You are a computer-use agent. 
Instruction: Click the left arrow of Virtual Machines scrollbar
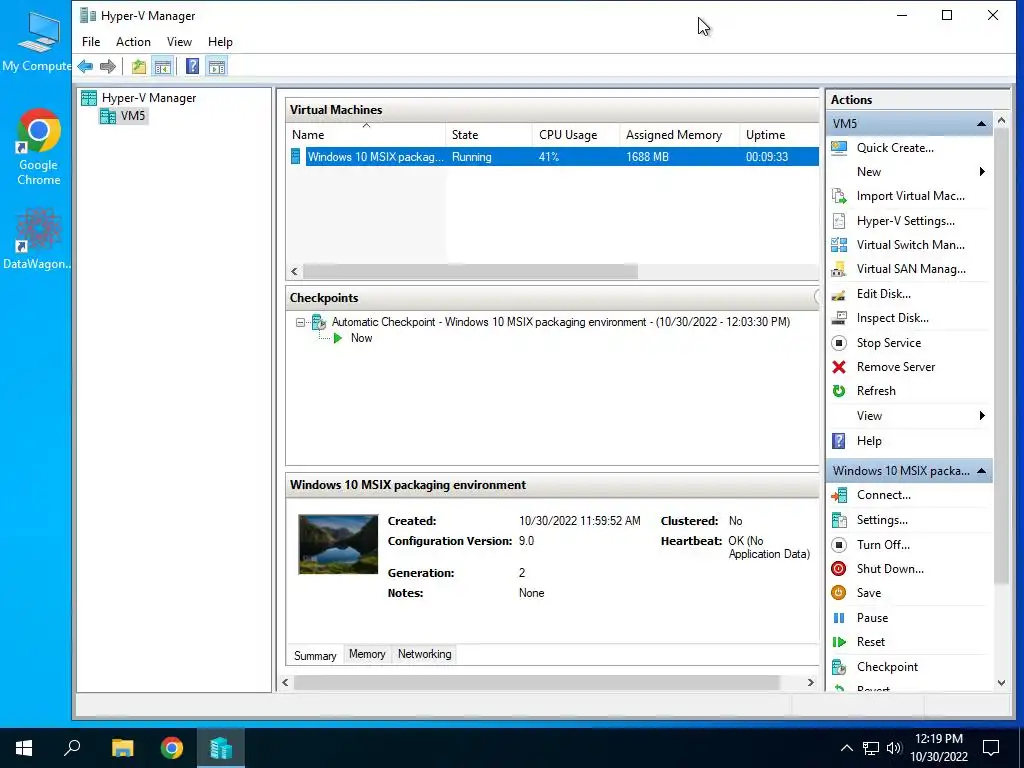(x=295, y=271)
